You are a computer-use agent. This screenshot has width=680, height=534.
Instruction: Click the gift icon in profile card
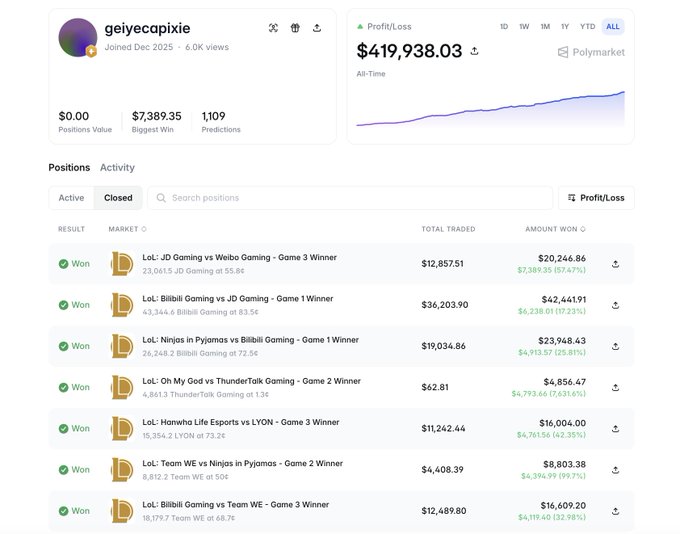tap(295, 28)
